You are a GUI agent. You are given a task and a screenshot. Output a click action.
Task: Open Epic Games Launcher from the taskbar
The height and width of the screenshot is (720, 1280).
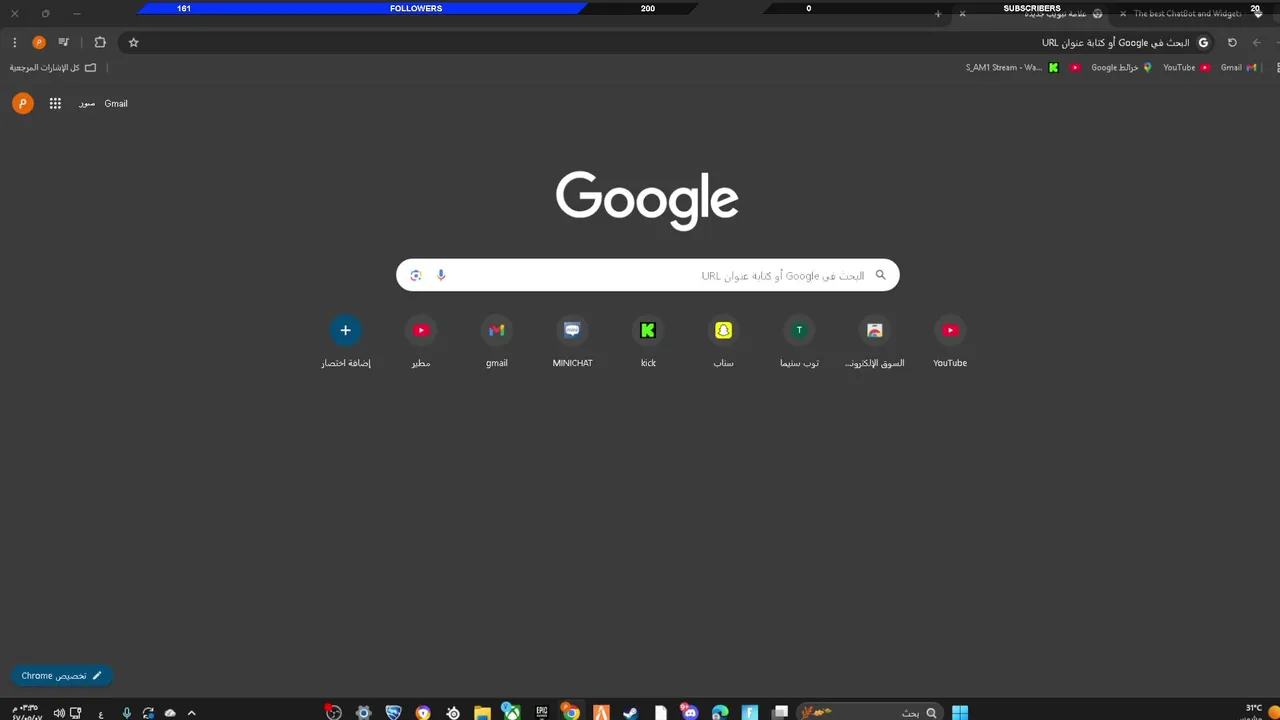coord(542,712)
